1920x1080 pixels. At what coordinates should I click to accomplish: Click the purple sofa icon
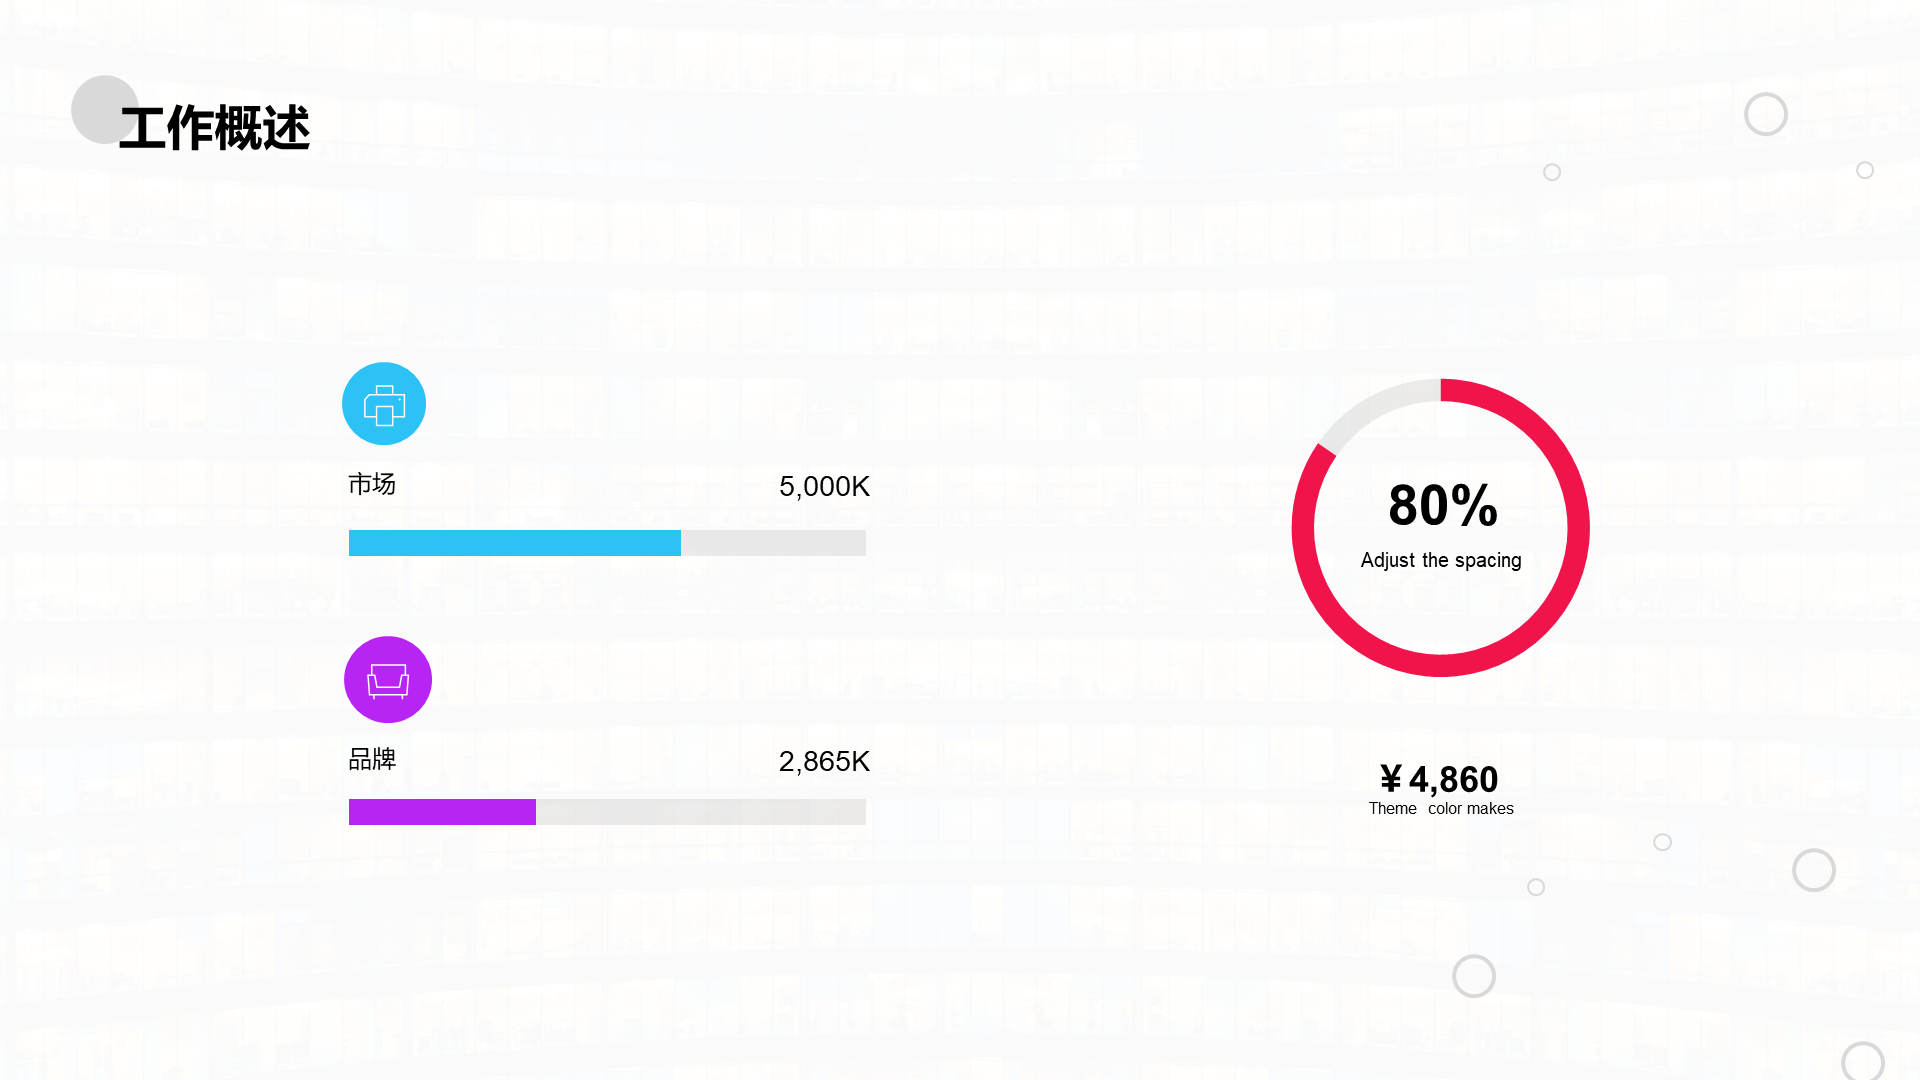tap(388, 680)
